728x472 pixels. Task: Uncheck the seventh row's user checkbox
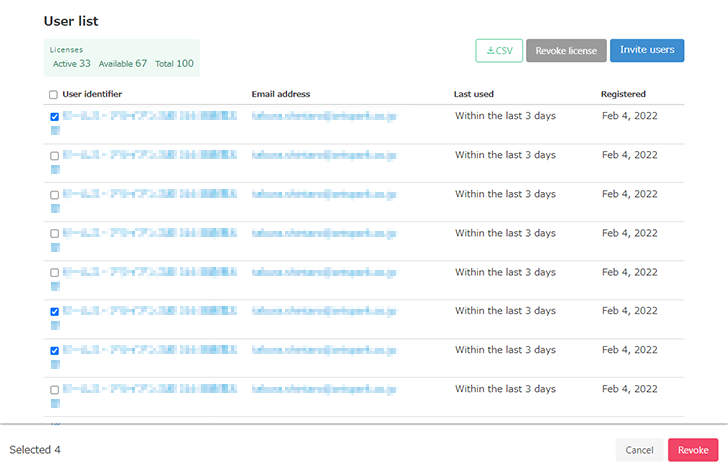54,351
